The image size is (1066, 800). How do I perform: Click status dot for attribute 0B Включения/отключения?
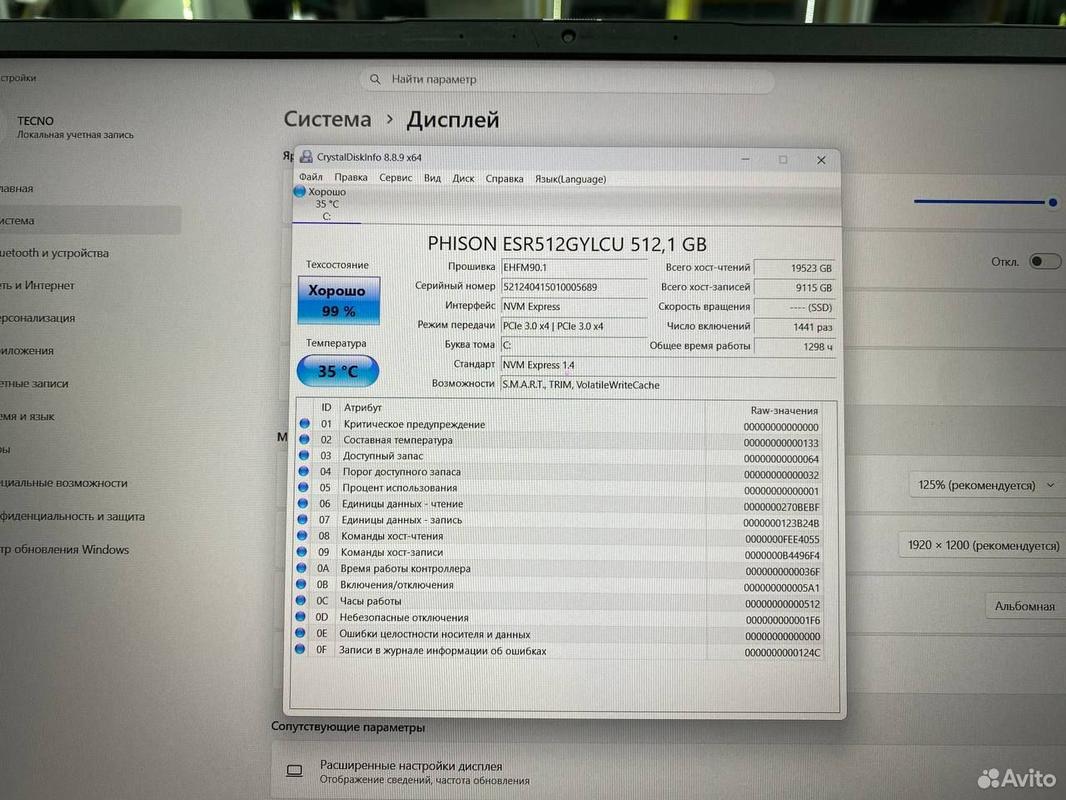point(301,585)
